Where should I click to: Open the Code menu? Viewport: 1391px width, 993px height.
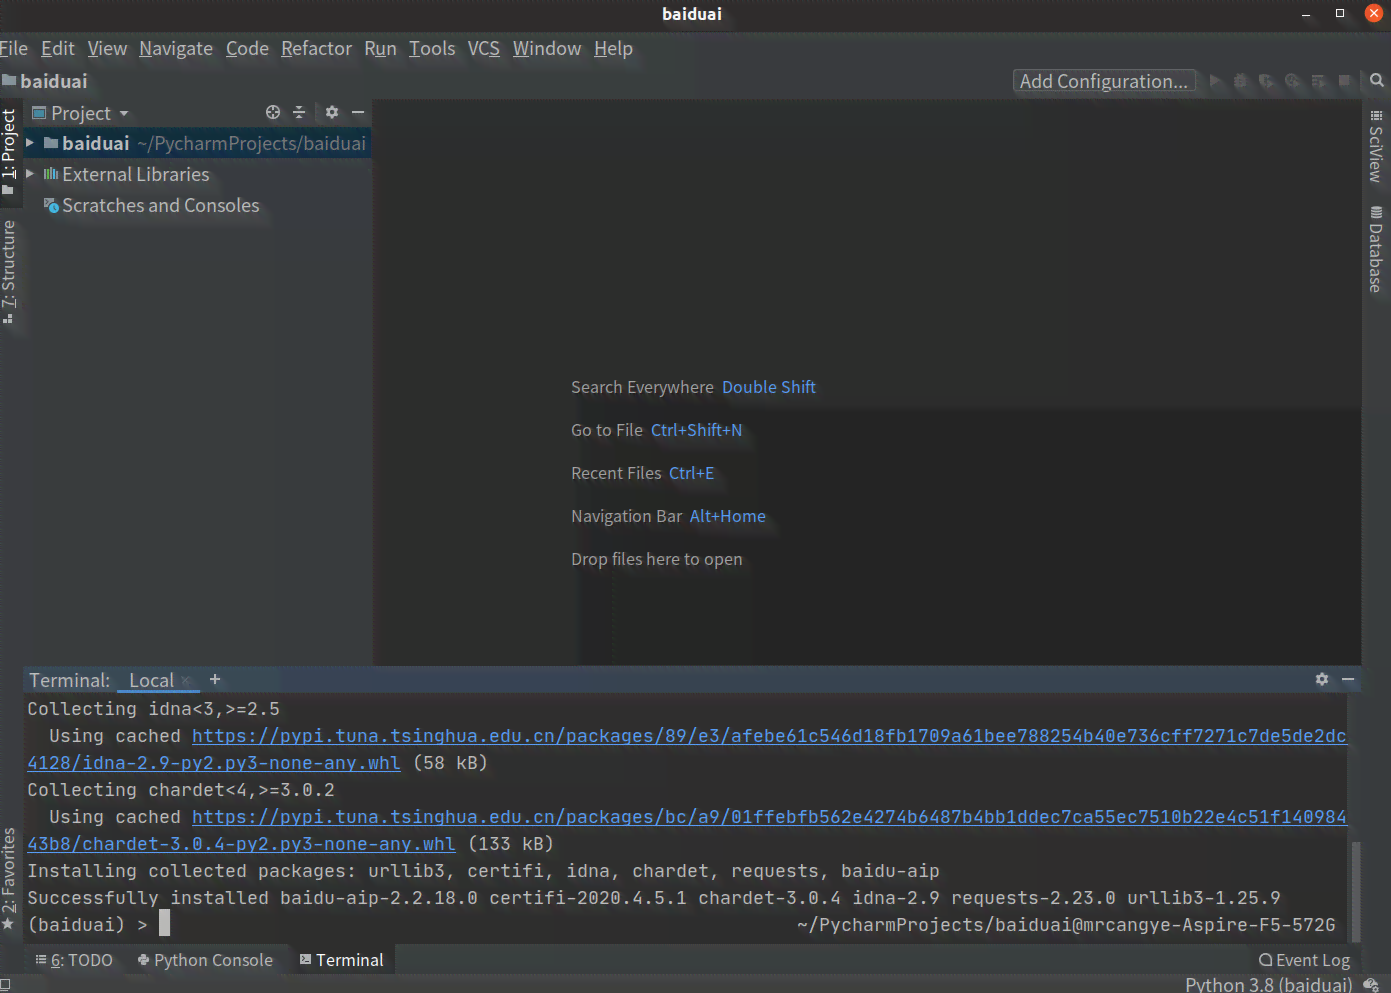tap(247, 48)
